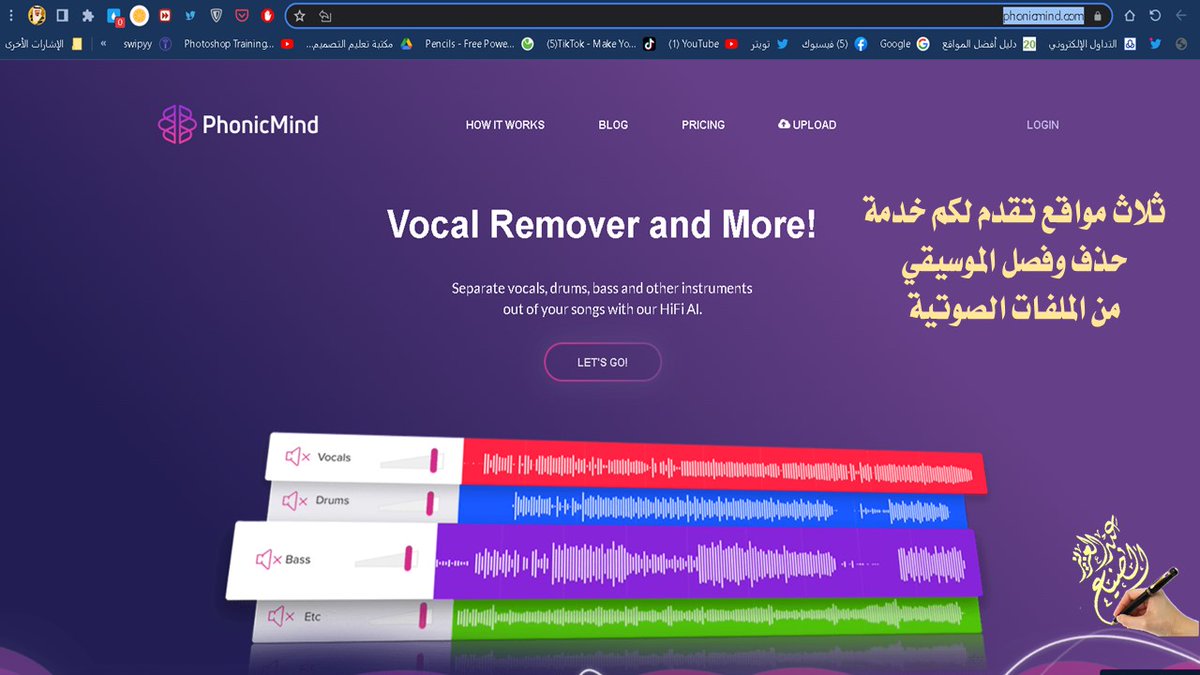Open the الإشارات الأخرى bookmarks folder
Image resolution: width=1200 pixels, height=675 pixels.
click(x=45, y=44)
